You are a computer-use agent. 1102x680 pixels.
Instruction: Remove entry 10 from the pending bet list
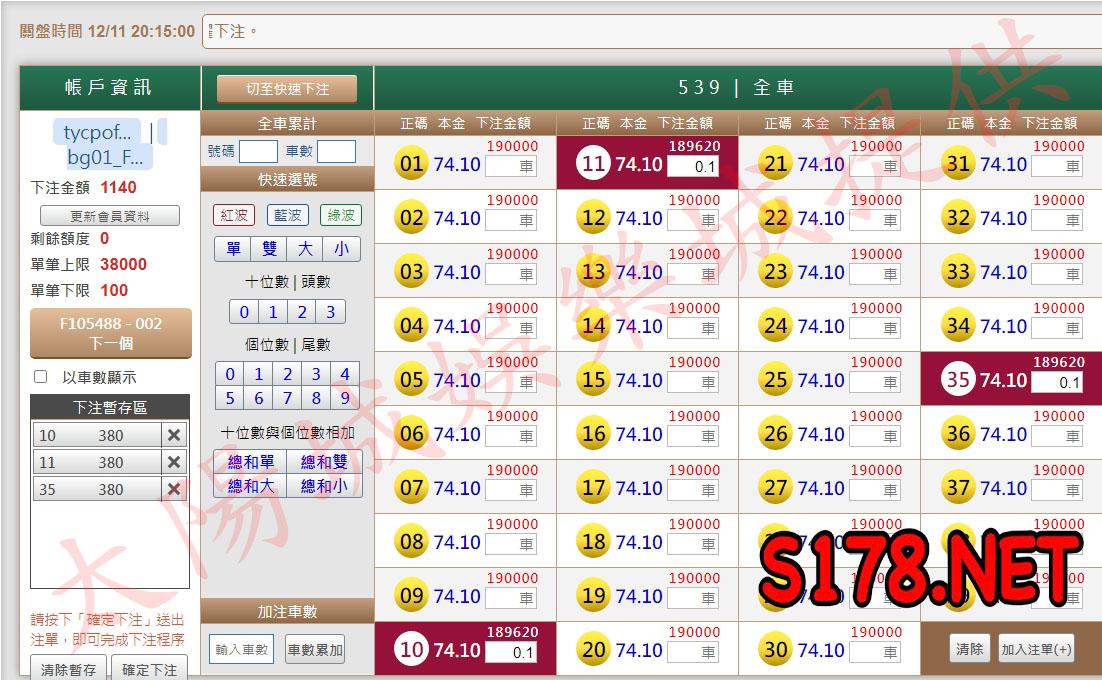pos(174,435)
